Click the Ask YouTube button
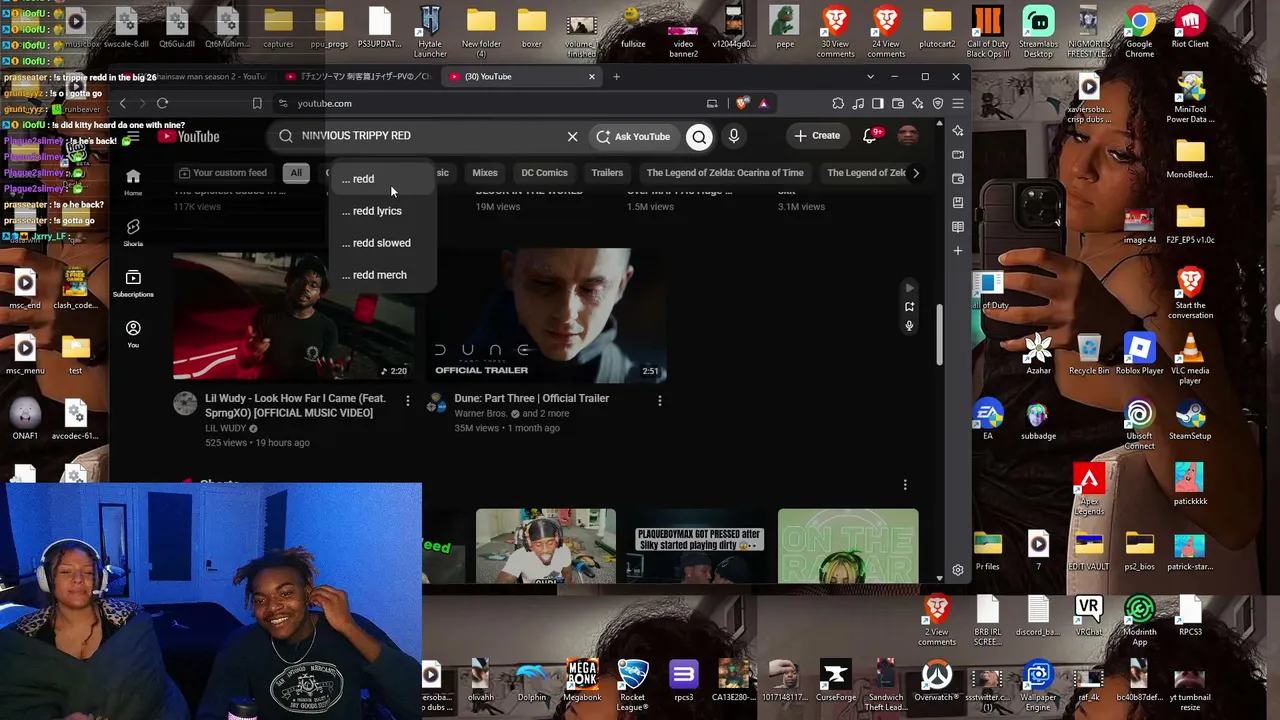Viewport: 1280px width, 720px height. coord(633,136)
